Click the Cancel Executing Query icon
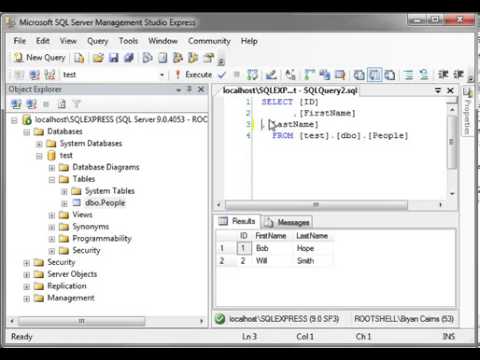Image resolution: width=480 pixels, height=360 pixels. pos(237,75)
